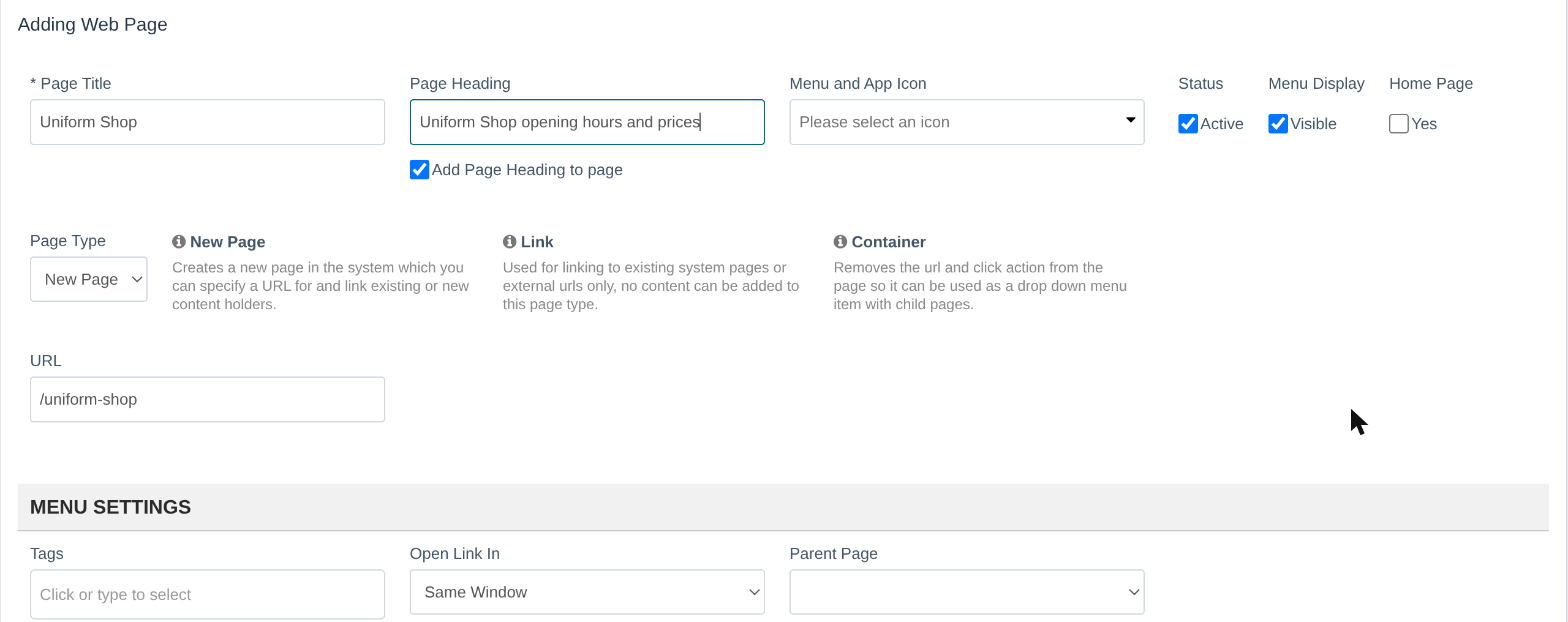1568x622 pixels.
Task: Click the info icon beside Container
Action: 840,242
